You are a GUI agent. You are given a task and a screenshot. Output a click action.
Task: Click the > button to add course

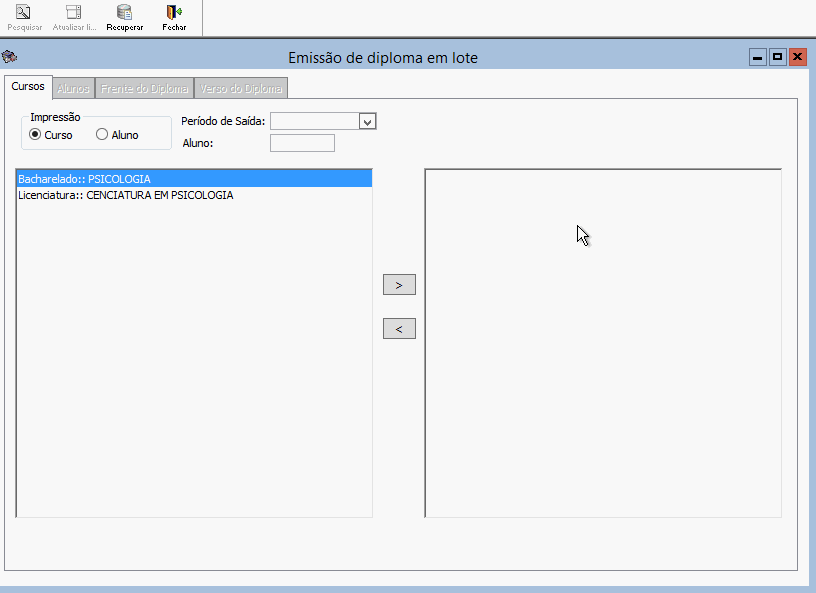click(x=399, y=285)
